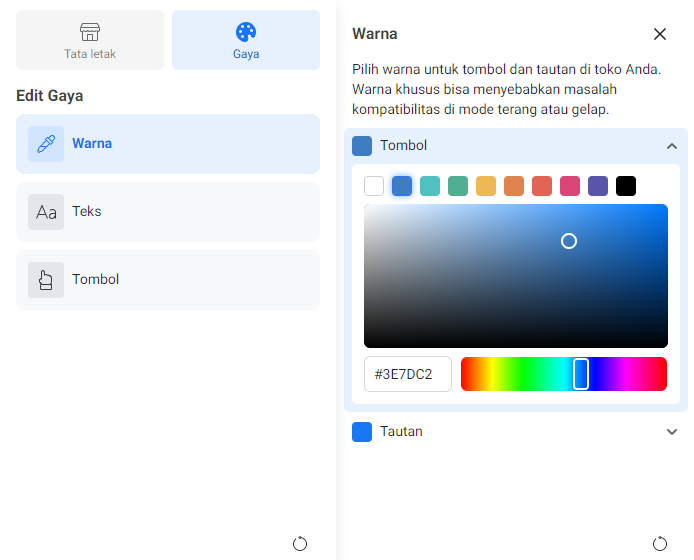Click the Edit Gaya heading
Screen dimensions: 694x560
click(x=50, y=96)
